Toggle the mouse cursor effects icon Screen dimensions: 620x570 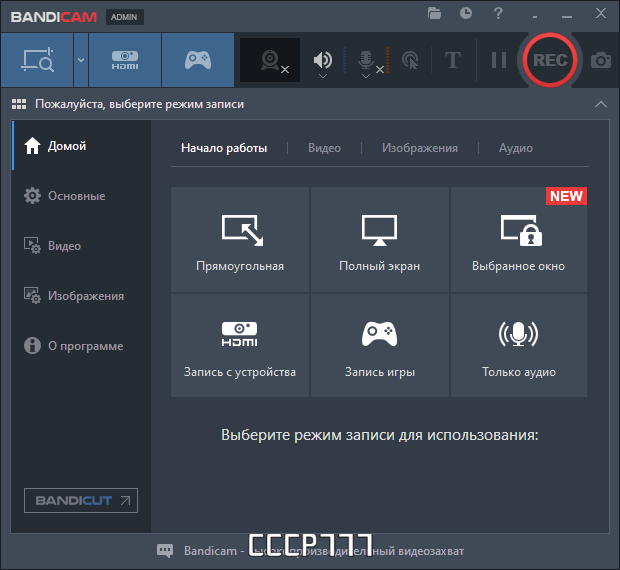tap(410, 60)
